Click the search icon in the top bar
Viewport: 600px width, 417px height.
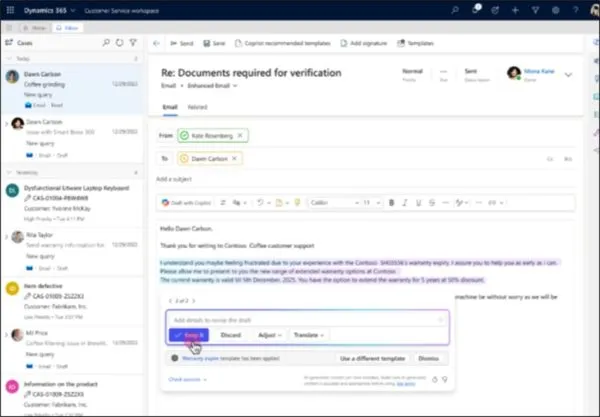455,10
